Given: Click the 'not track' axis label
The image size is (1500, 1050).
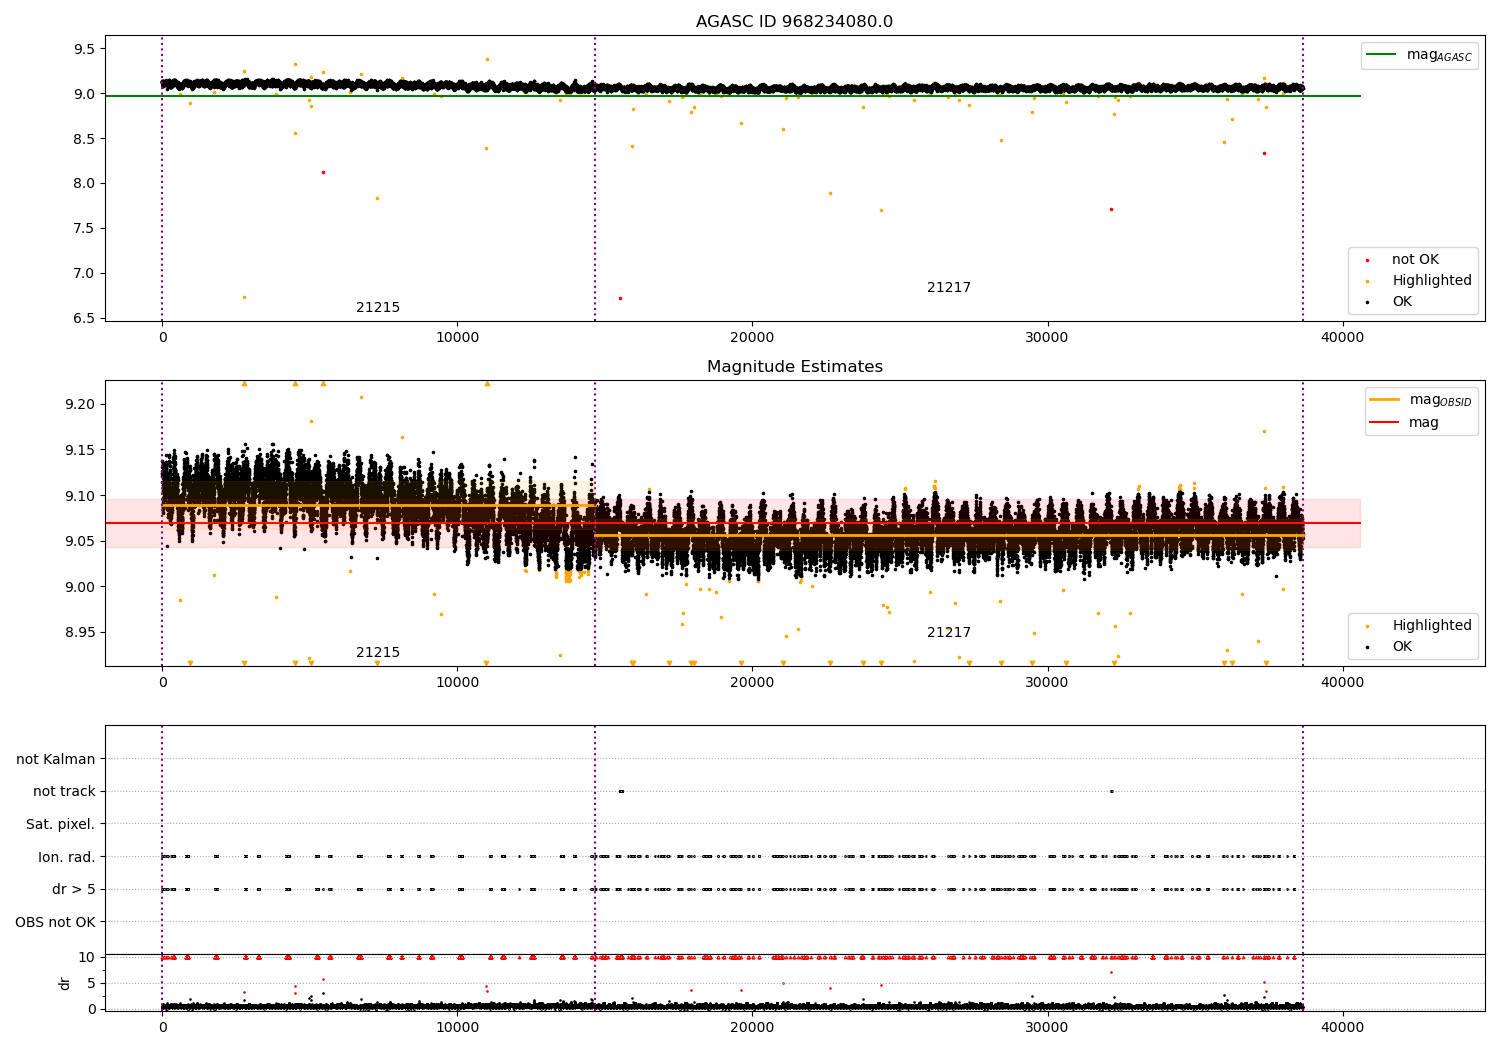Looking at the screenshot, I should (x=64, y=792).
